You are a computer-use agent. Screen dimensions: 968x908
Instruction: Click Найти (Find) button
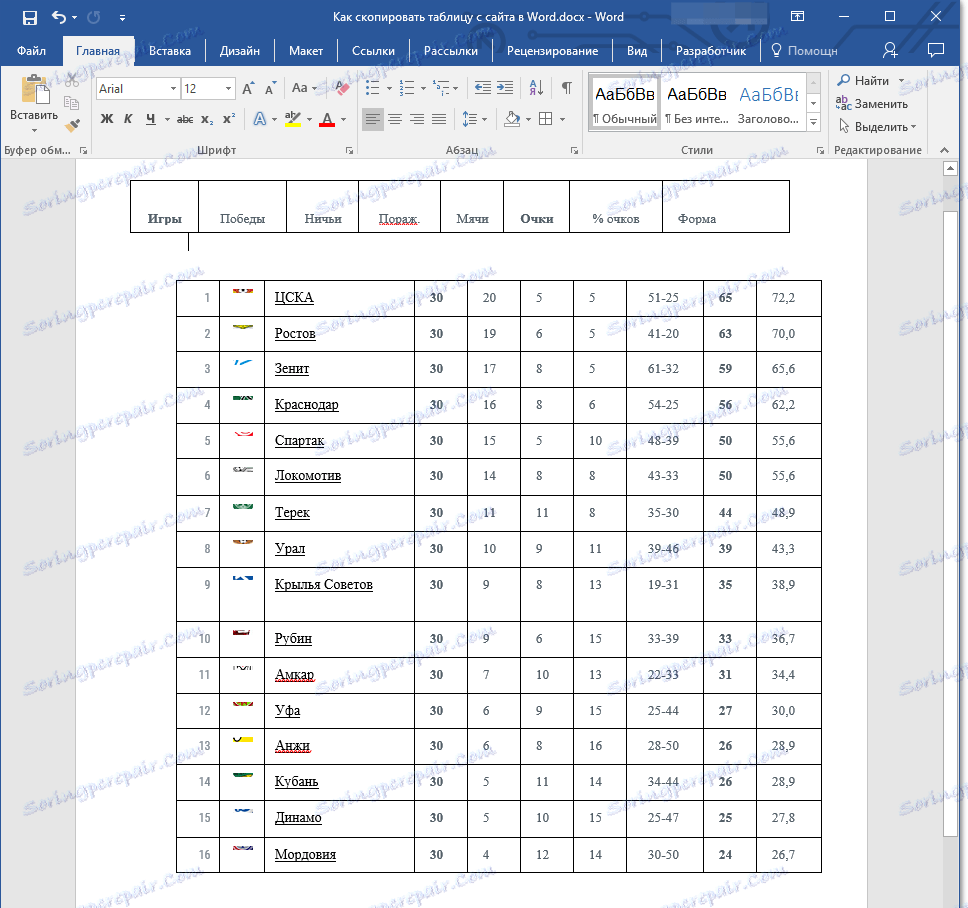[864, 81]
